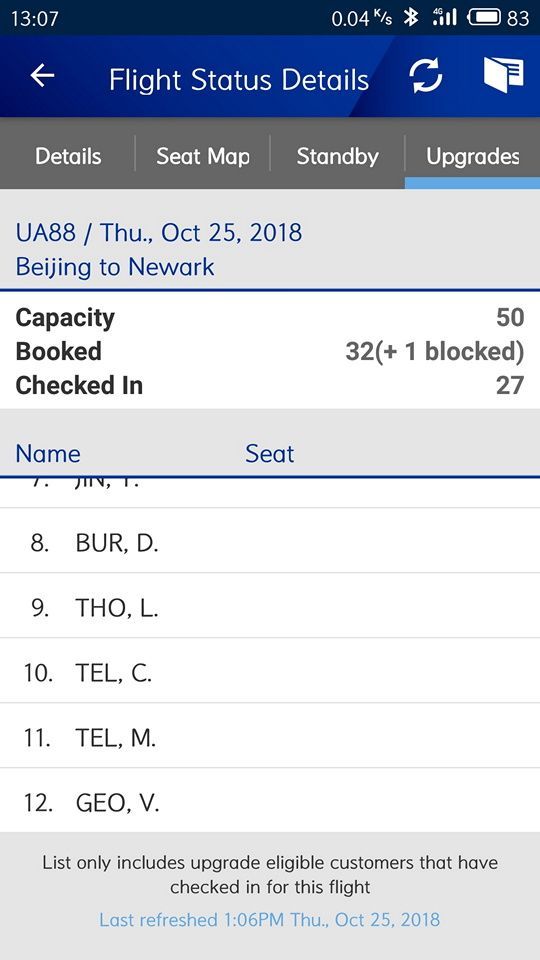The width and height of the screenshot is (540, 960).
Task: Tap the UA88 flight date header
Action: coord(159,233)
